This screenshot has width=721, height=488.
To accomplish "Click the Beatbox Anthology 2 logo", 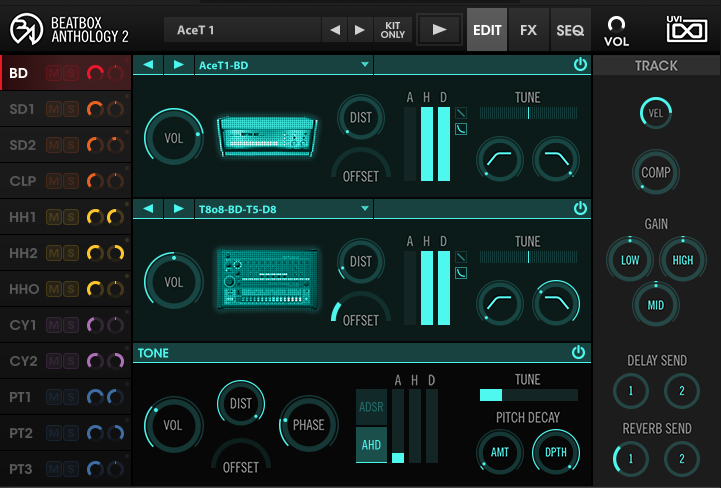I will tap(69, 29).
